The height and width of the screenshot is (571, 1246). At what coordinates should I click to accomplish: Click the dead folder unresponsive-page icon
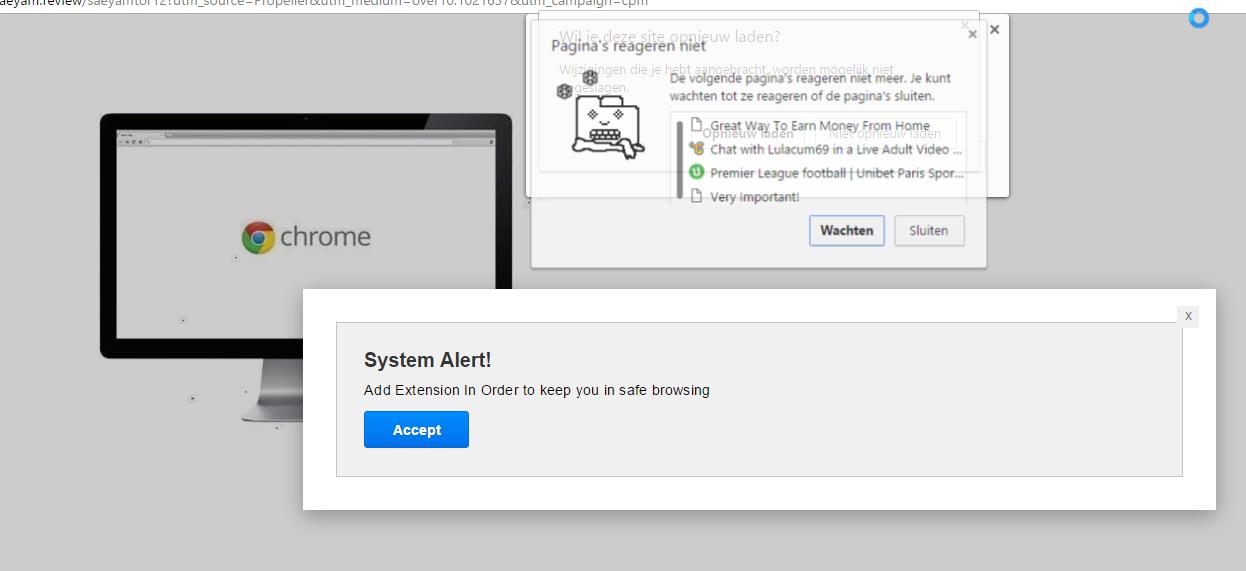pos(607,128)
